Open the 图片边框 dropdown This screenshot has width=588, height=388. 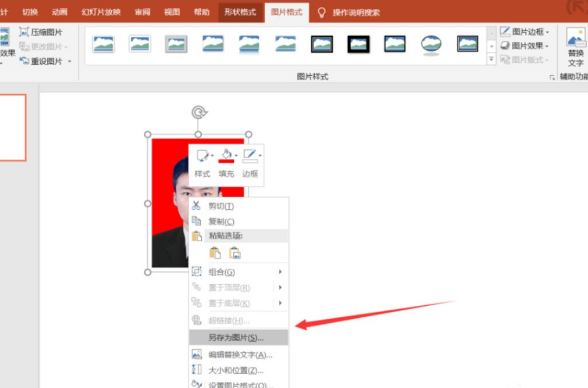coord(525,32)
